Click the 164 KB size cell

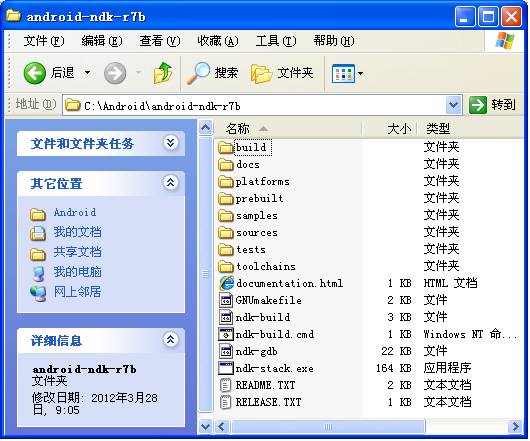394,368
